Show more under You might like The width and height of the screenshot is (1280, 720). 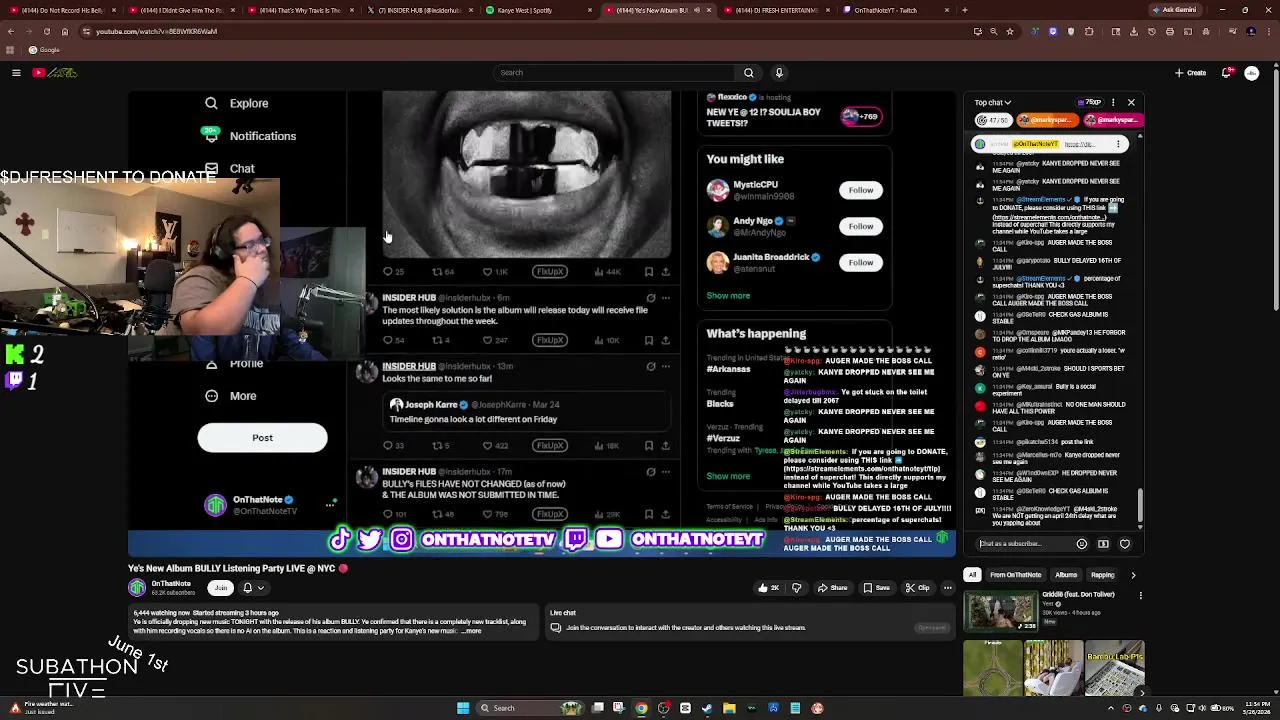click(x=728, y=296)
